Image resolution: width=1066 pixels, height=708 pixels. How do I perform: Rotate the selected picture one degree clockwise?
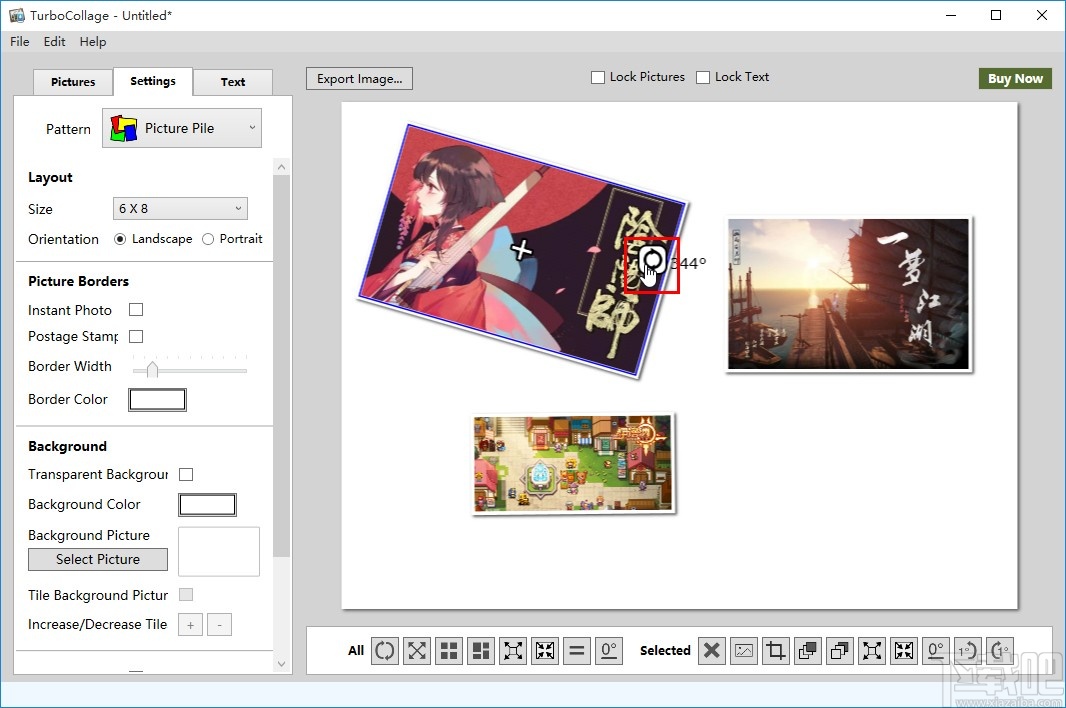click(x=999, y=650)
